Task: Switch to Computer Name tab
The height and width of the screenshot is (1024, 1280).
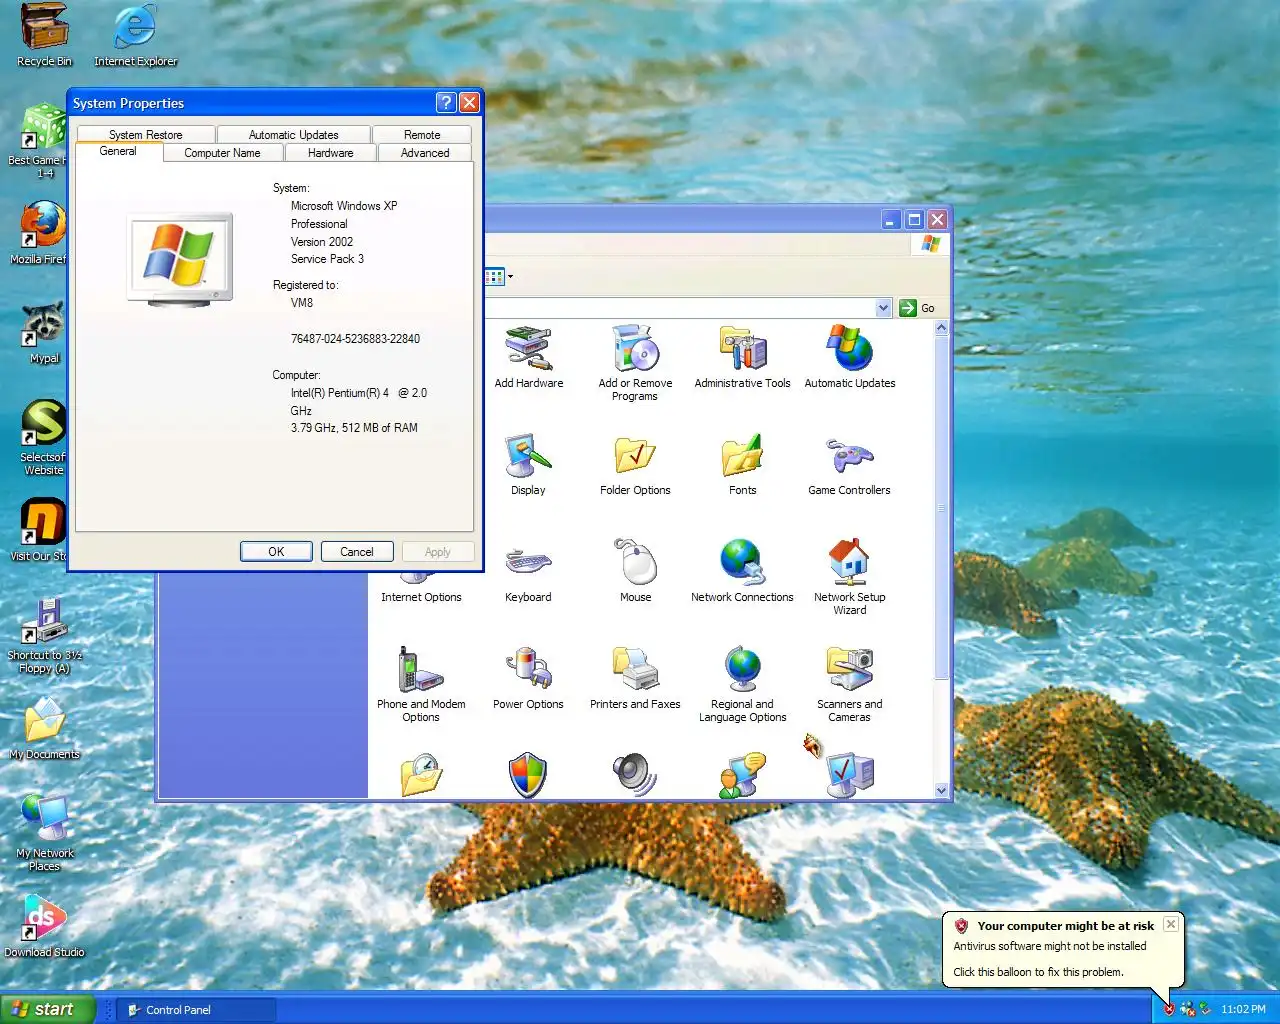Action: tap(222, 153)
